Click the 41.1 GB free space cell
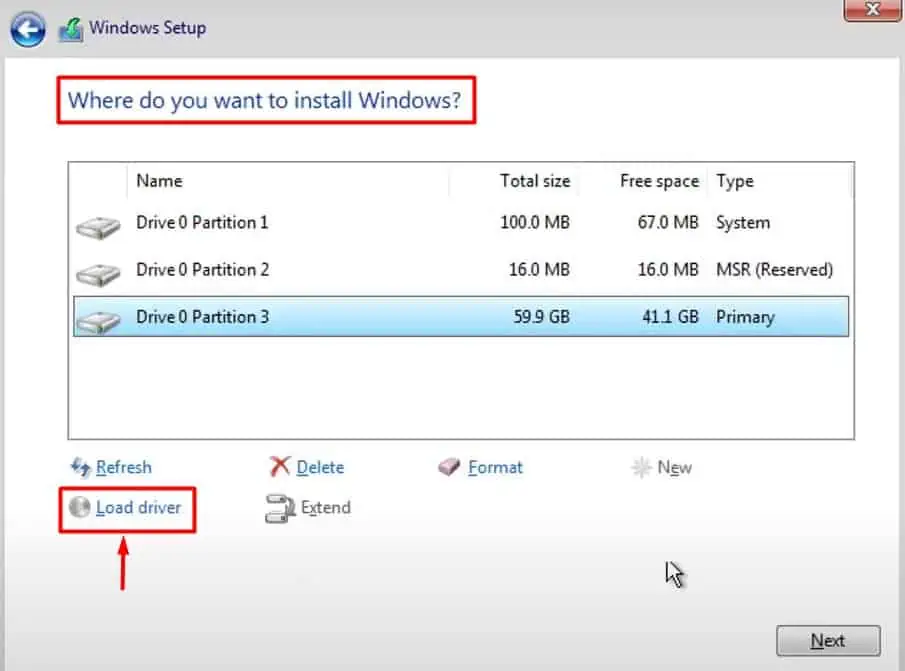 coord(670,317)
